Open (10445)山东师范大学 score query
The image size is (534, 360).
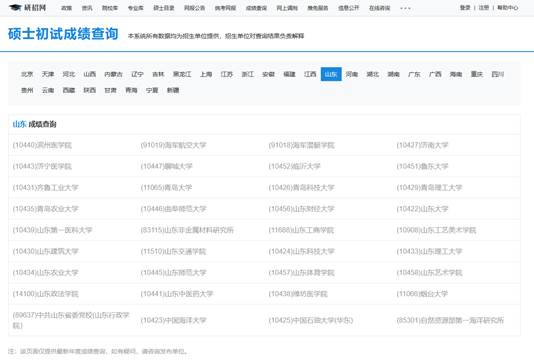173,272
